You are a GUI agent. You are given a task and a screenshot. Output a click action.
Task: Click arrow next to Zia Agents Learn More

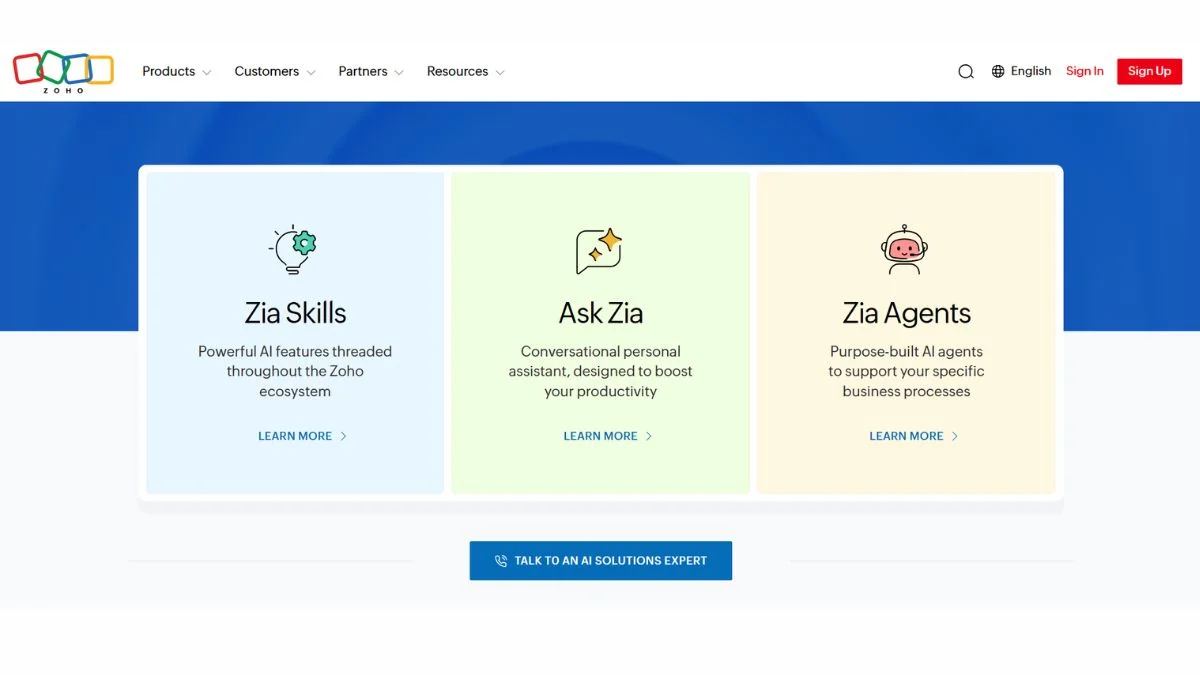pos(955,436)
